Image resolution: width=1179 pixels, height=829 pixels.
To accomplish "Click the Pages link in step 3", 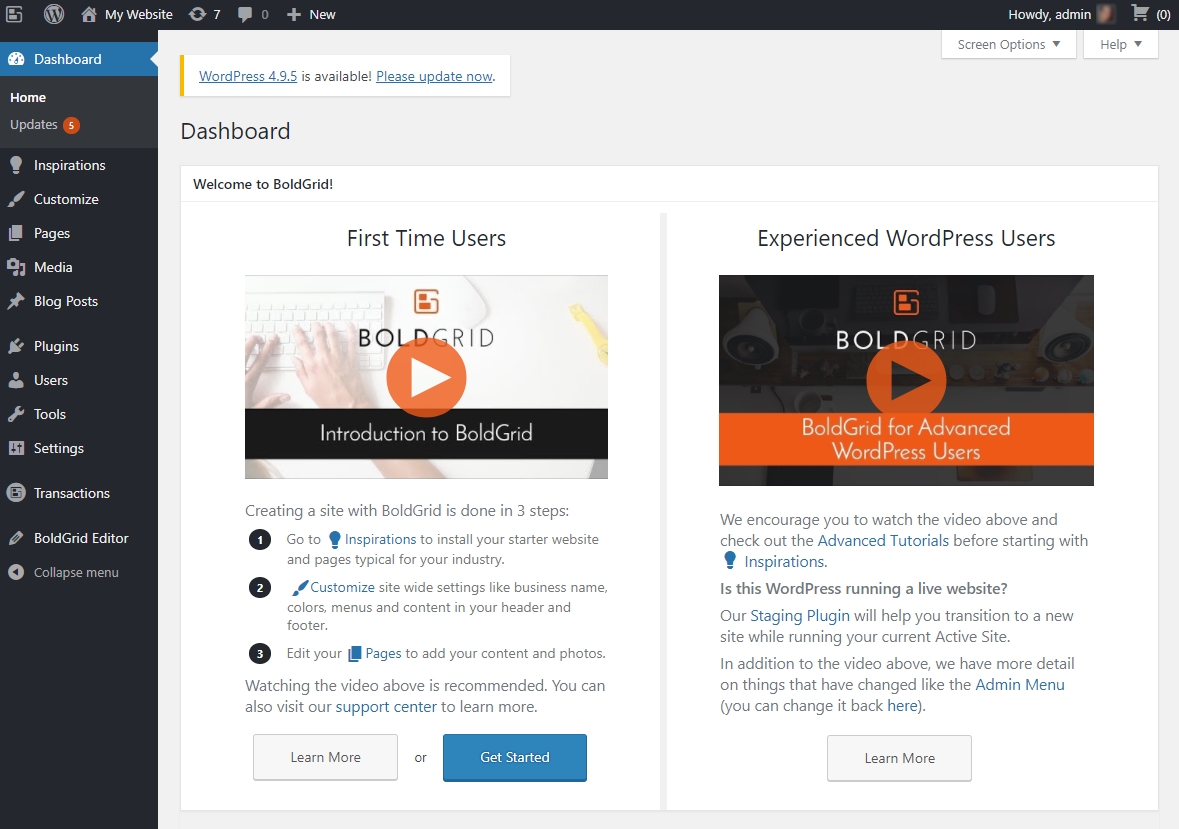I will (x=383, y=654).
